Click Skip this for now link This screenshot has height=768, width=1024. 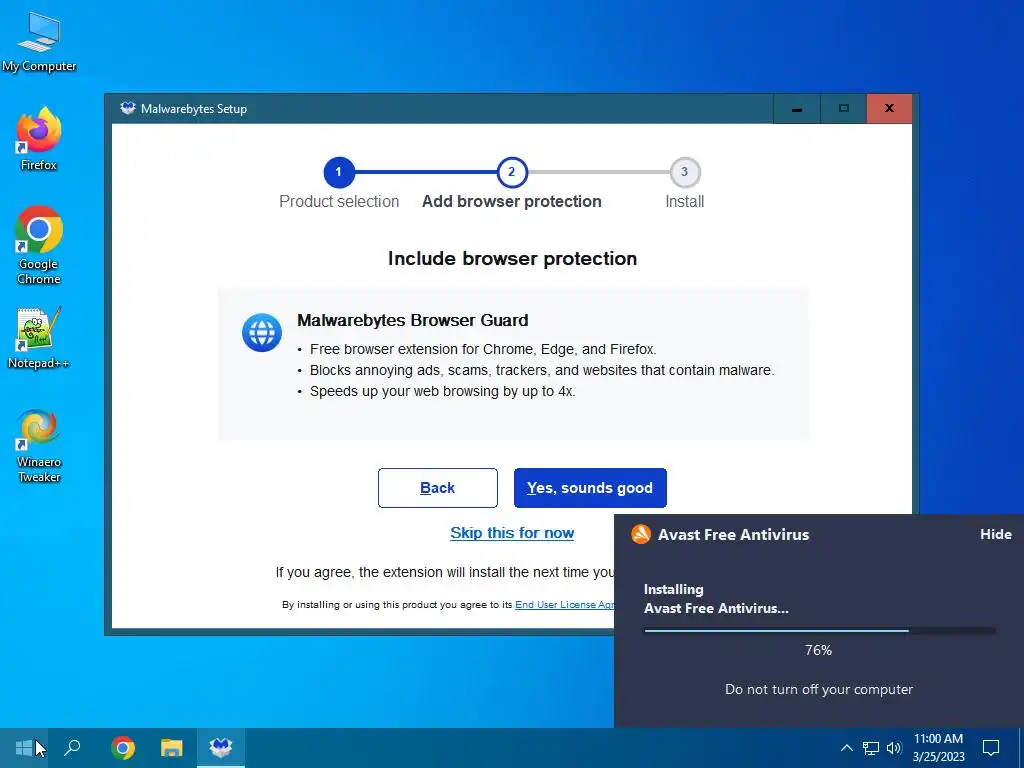(x=512, y=533)
